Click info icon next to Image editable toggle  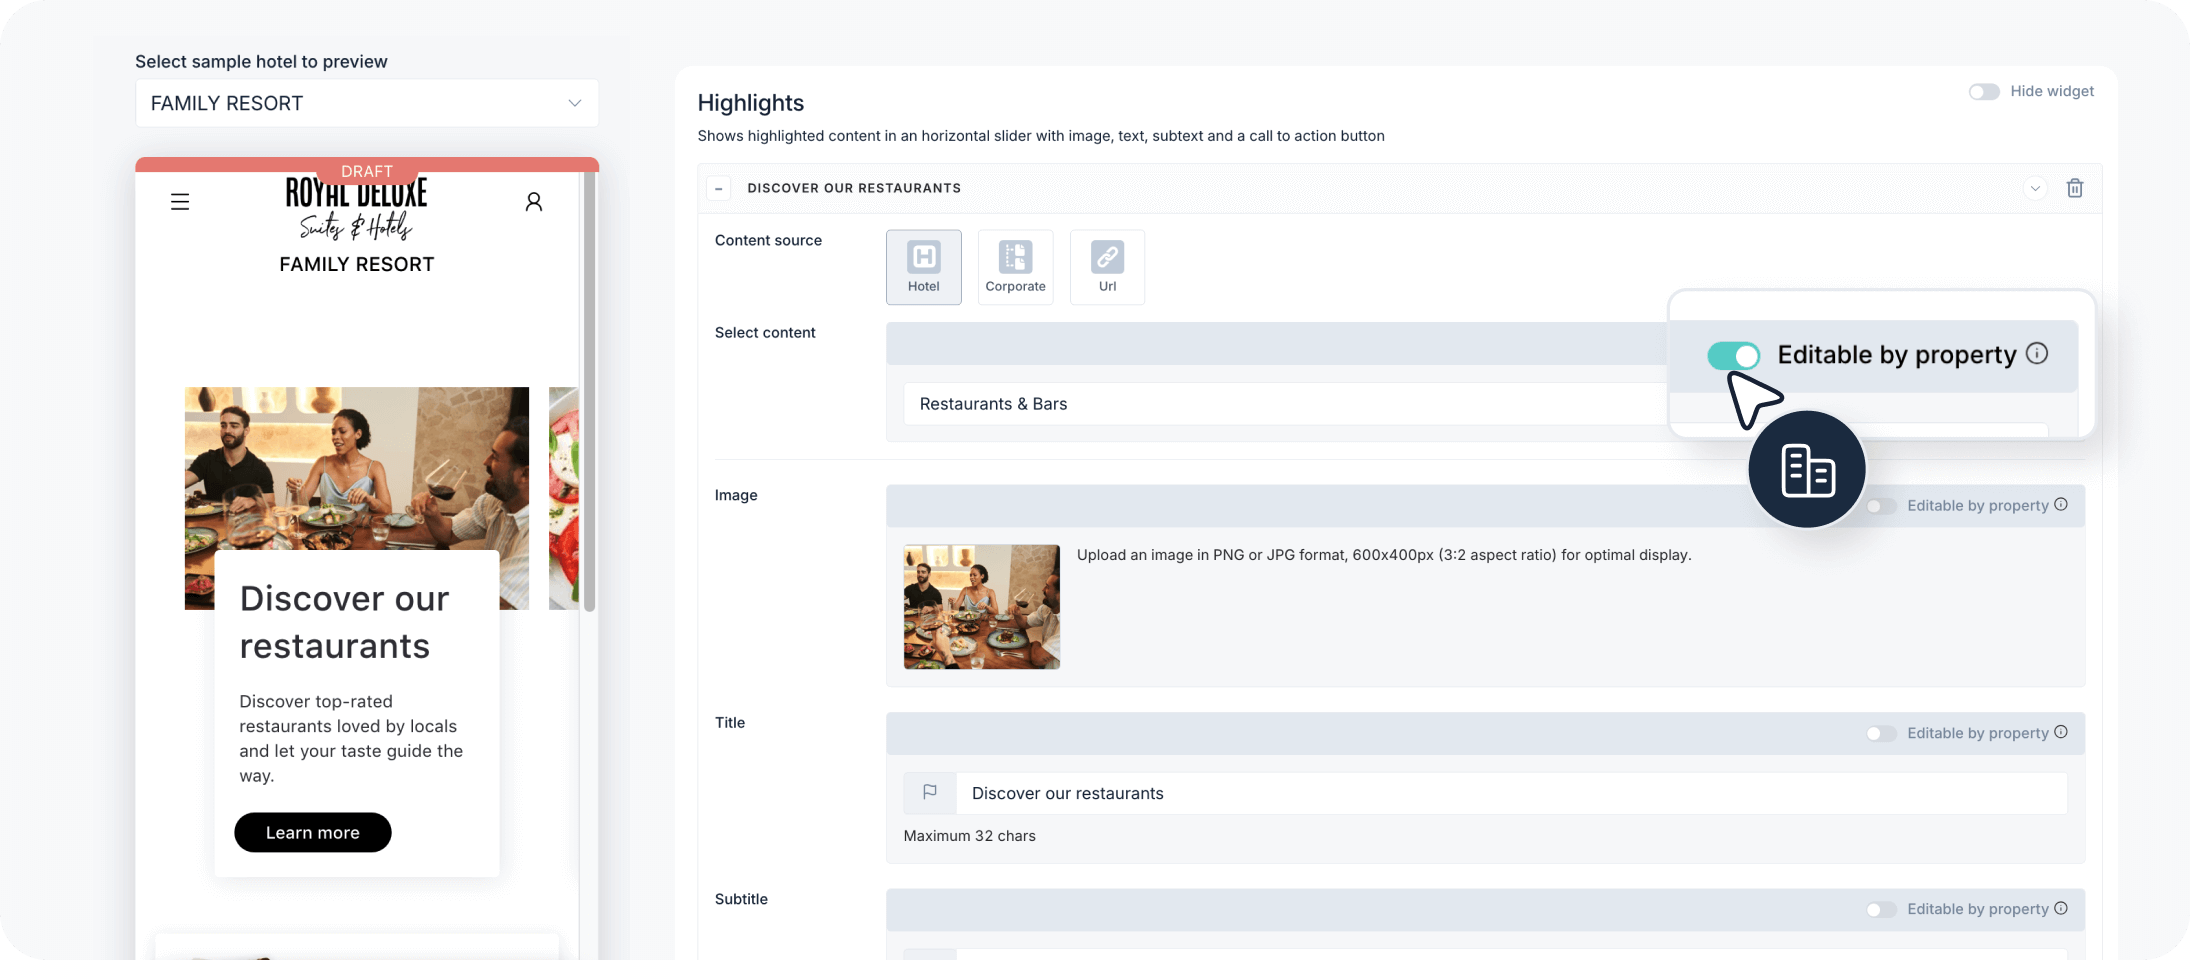pos(2061,505)
